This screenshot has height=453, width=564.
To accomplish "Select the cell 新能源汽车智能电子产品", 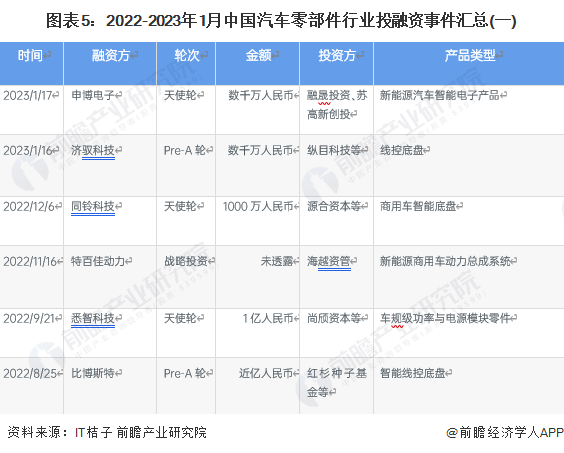I will point(469,110).
